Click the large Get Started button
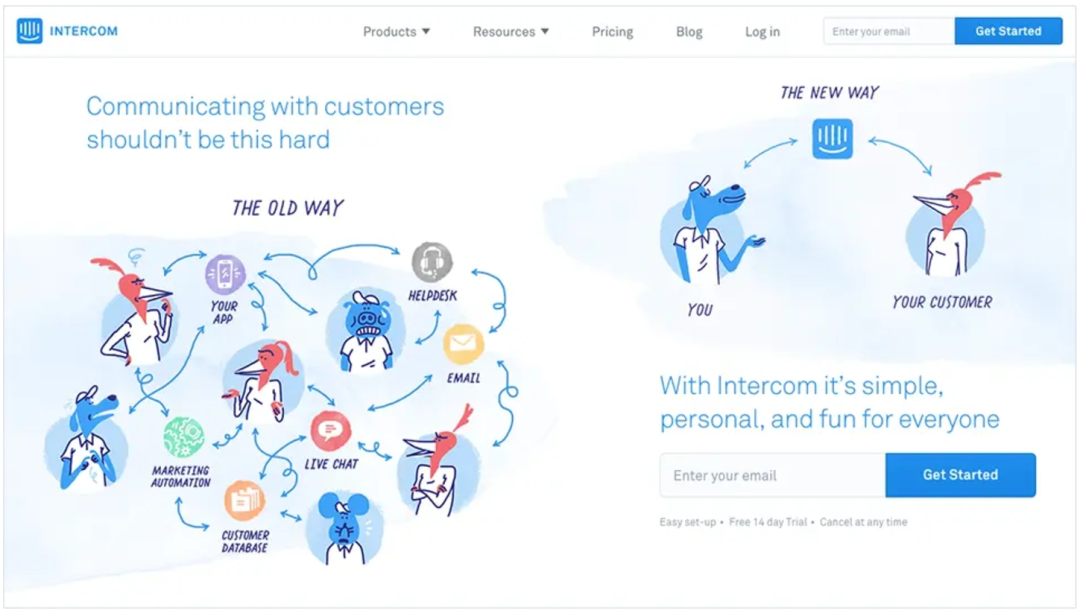This screenshot has height=616, width=1080. coord(960,475)
